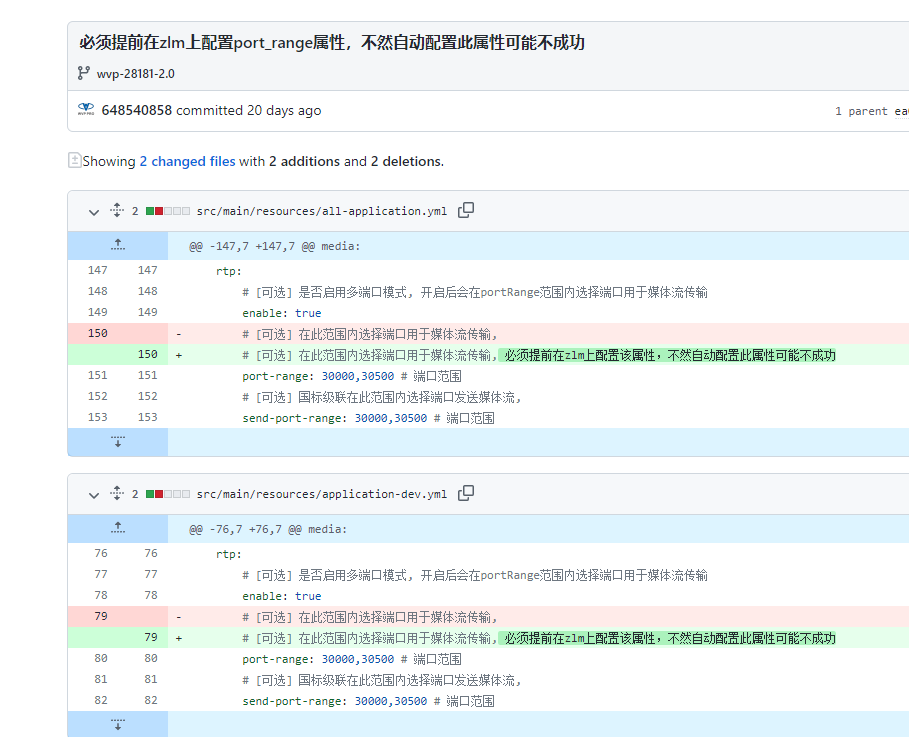Expand context above the application-dev.yml hunk
Viewport: 909px width, 737px height.
117,528
